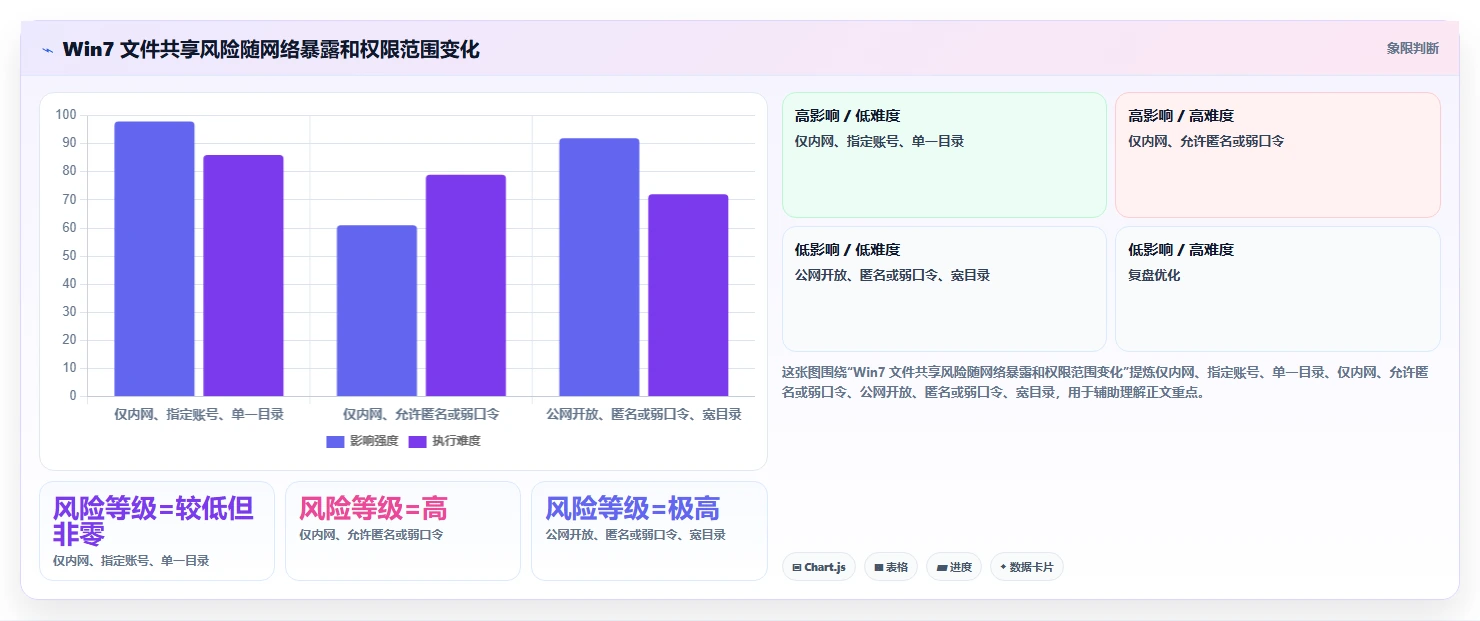Click 仅内网、允许匿名或弱口令 under 高影响 / 高难度
This screenshot has height=621, width=1480.
click(x=1206, y=141)
